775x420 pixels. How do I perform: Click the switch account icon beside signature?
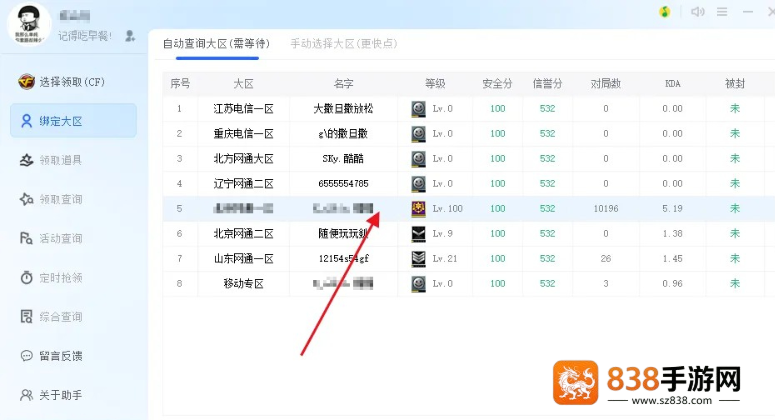[130, 36]
